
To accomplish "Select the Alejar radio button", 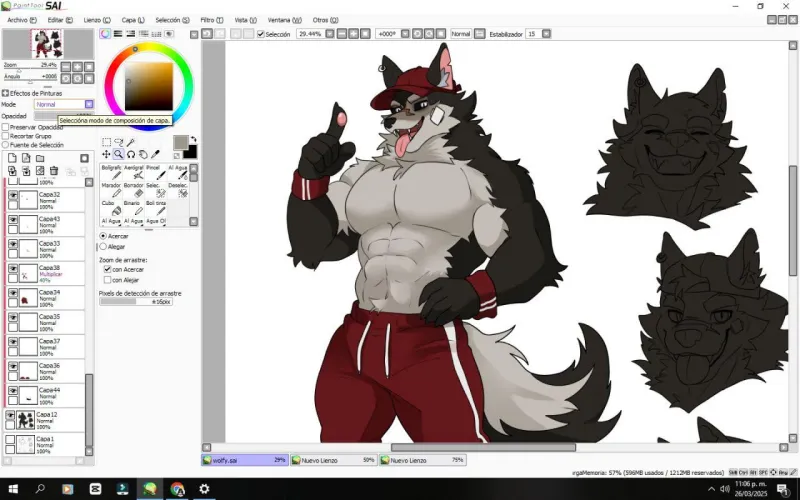I will 103,246.
